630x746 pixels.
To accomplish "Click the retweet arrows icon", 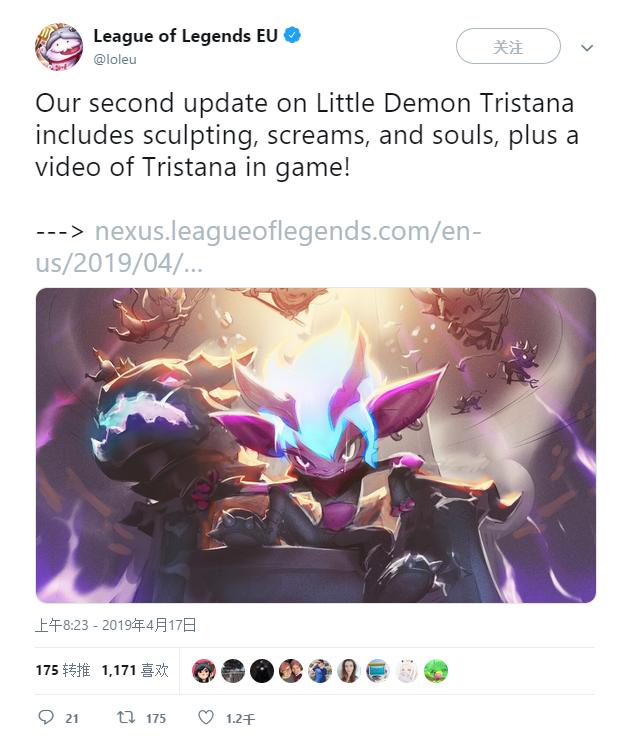I will [x=126, y=717].
